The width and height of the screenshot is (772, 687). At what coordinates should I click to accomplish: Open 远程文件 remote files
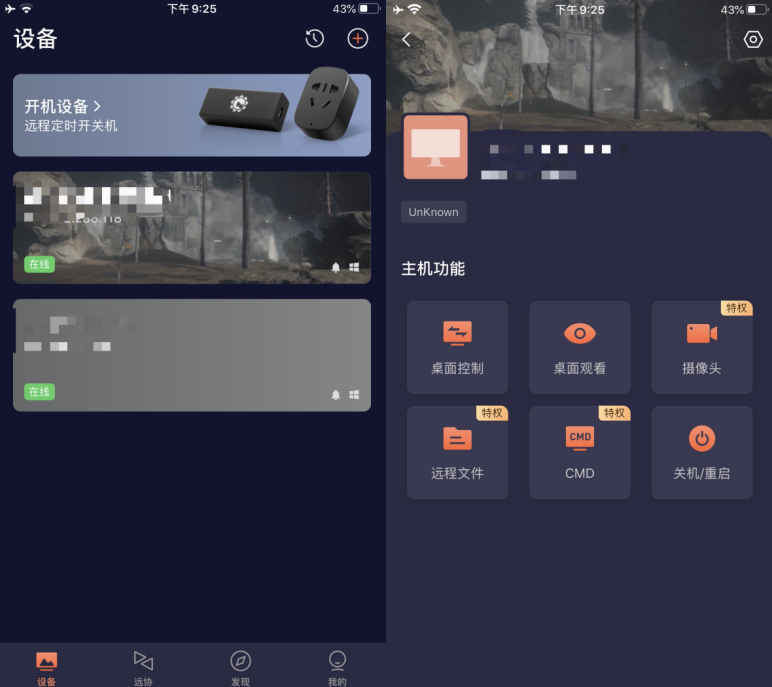pyautogui.click(x=457, y=452)
